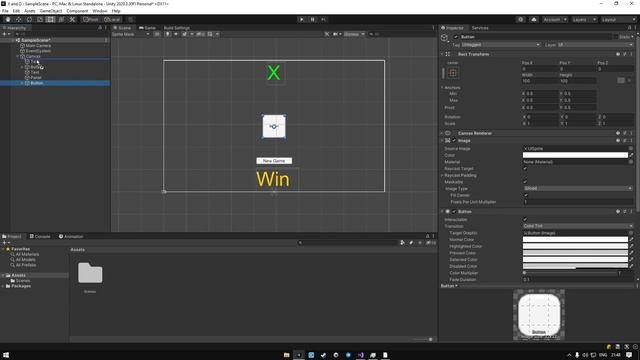
Task: Select the Rotate tool in toolbar
Action: [29, 19]
